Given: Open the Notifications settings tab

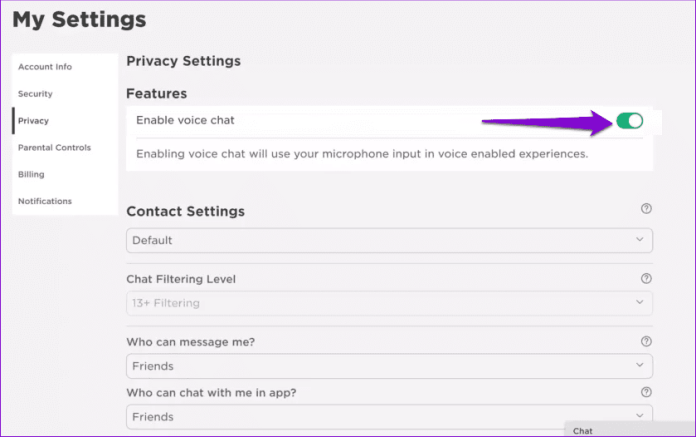Looking at the screenshot, I should click(x=45, y=201).
